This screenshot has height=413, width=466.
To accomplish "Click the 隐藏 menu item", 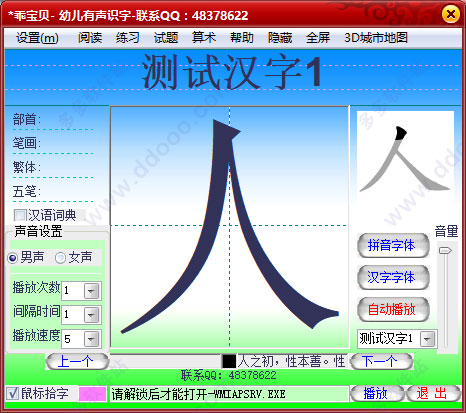I will click(280, 38).
